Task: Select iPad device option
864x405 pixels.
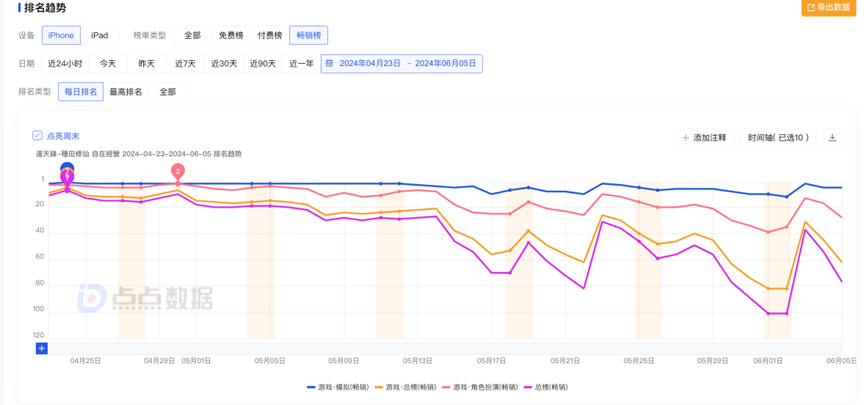Action: (100, 35)
